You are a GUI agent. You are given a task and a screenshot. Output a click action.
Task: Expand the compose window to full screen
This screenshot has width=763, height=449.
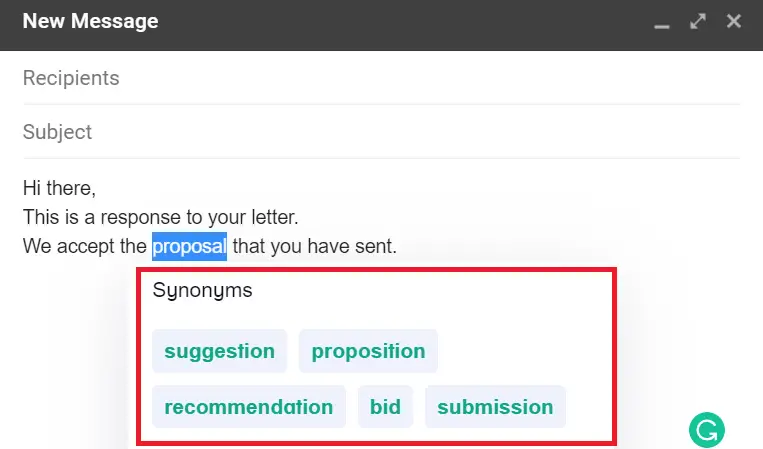[x=698, y=21]
